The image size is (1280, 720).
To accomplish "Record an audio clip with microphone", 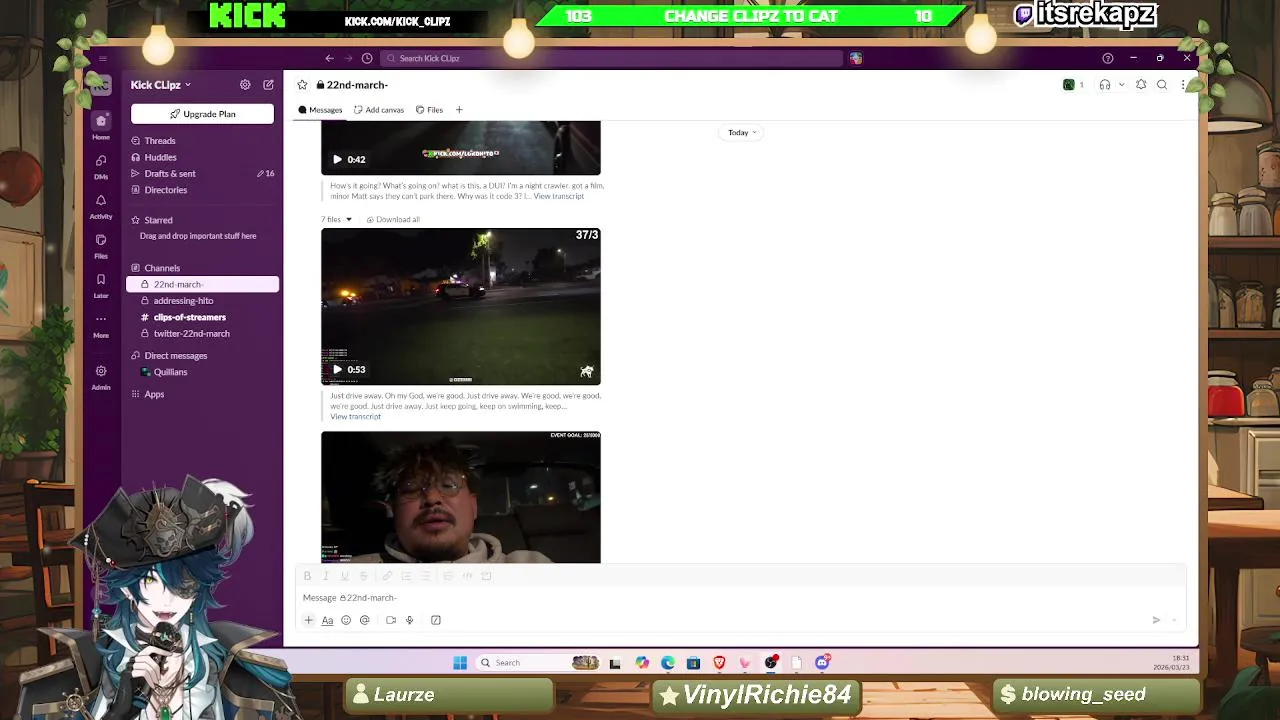I will pyautogui.click(x=409, y=620).
